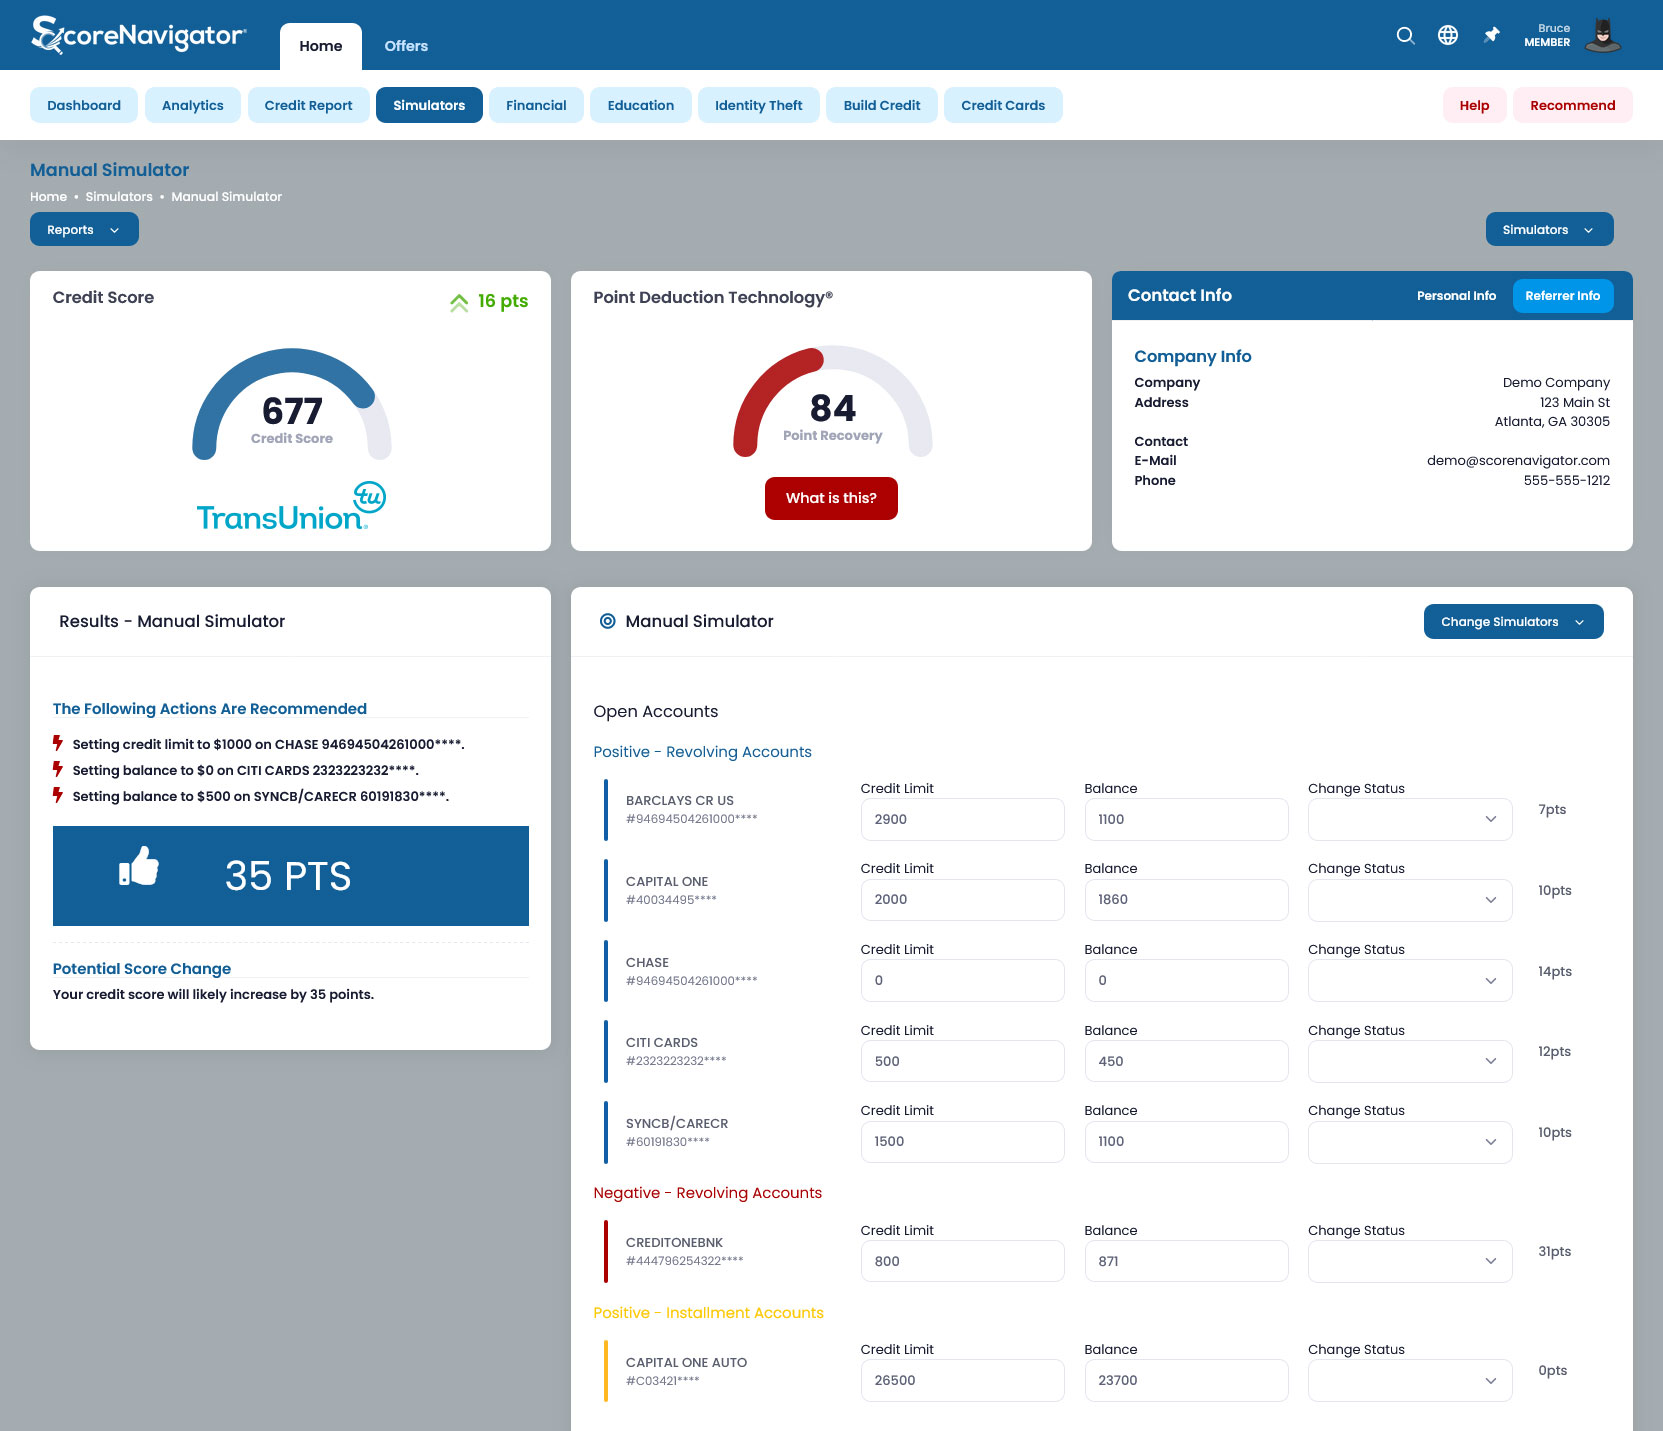Click the pin icon in header
1663x1431 pixels.
click(1492, 36)
